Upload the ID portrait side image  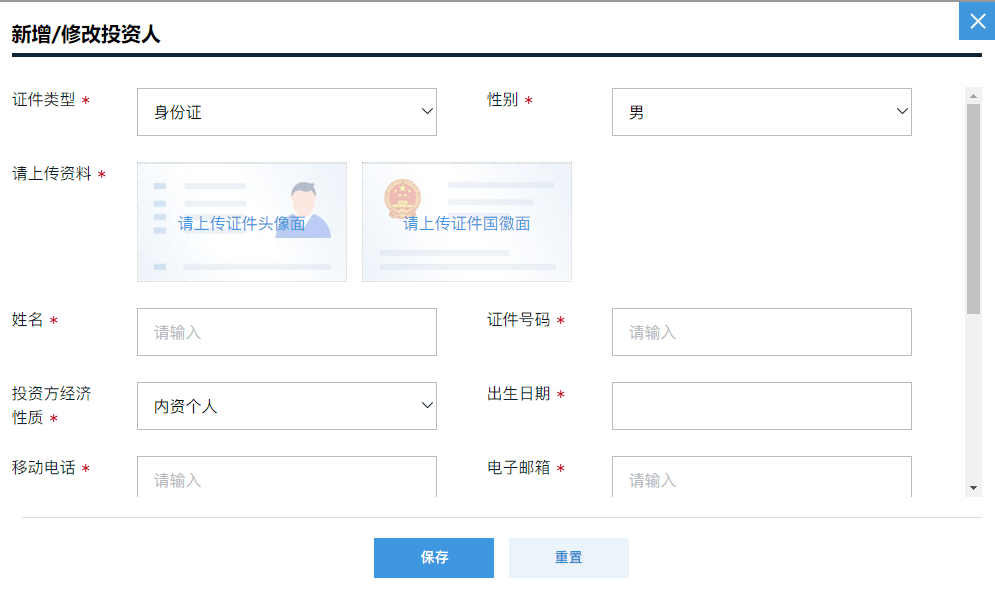click(x=242, y=222)
